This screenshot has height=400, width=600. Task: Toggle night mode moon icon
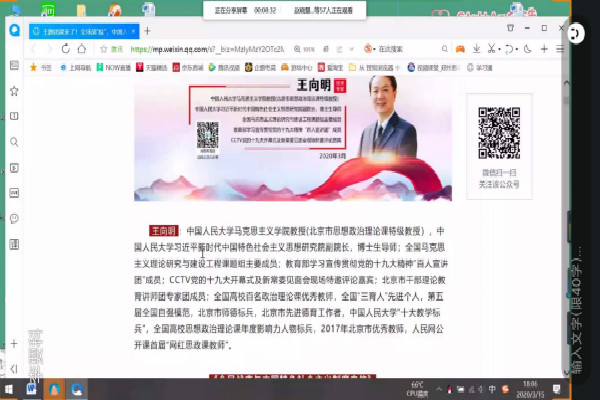[x=528, y=49]
